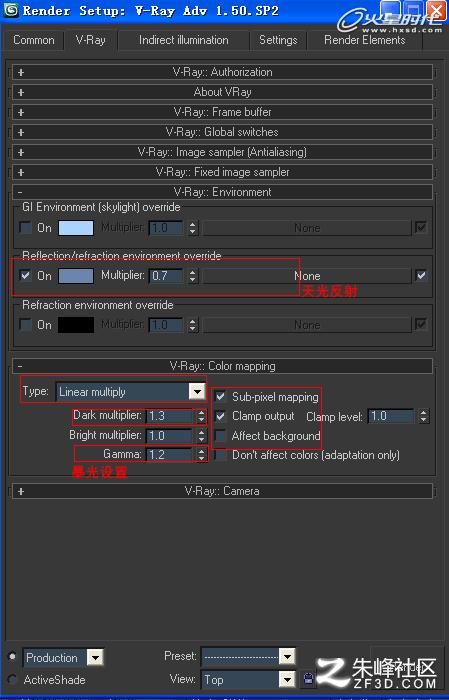
Task: Select the ActiveShade radio button
Action: click(x=12, y=679)
